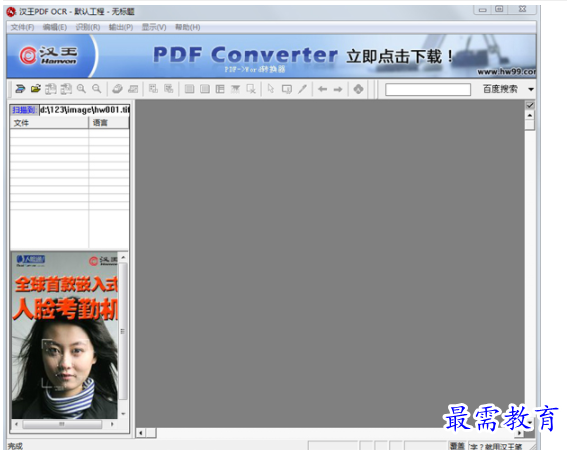Click main view scroll left arrow

[x=141, y=433]
